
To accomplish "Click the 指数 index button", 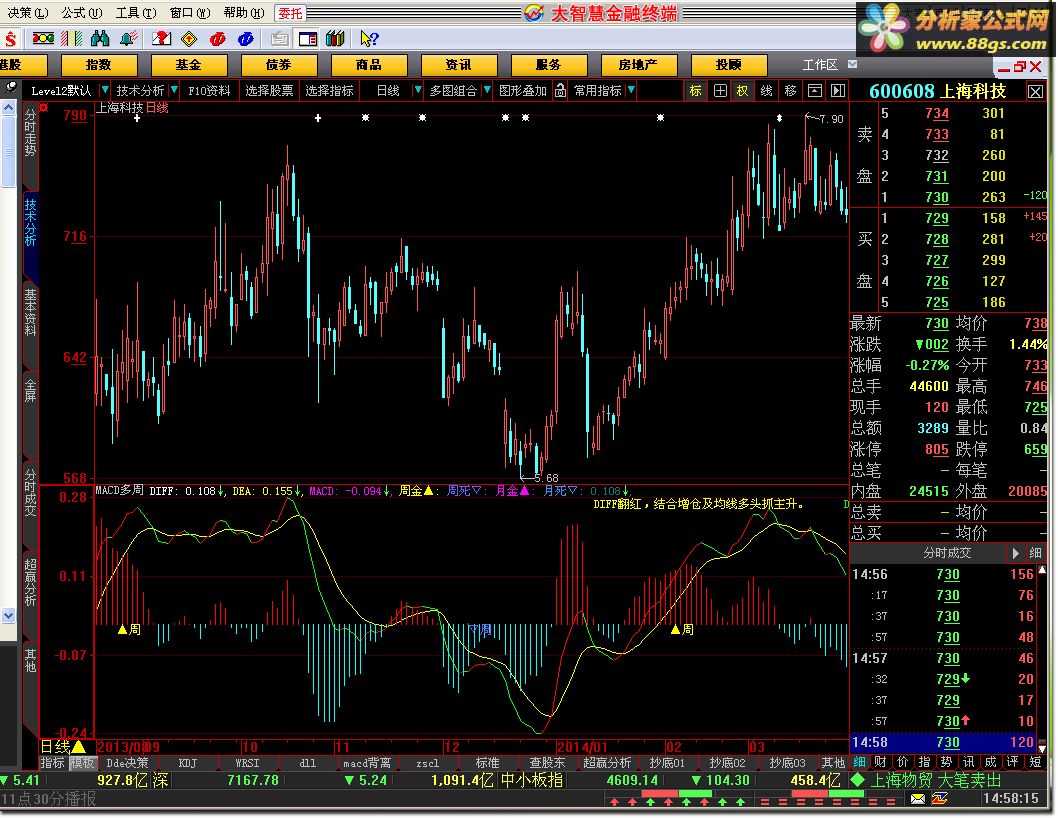I will pos(99,65).
